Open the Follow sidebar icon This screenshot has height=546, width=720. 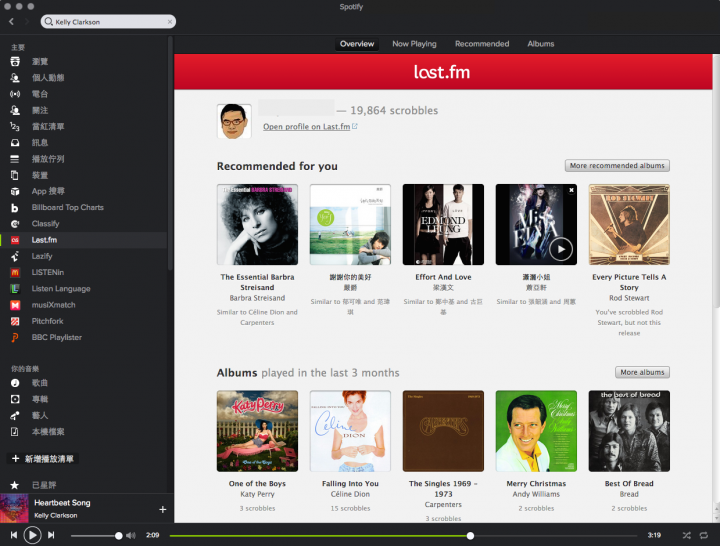pyautogui.click(x=15, y=110)
